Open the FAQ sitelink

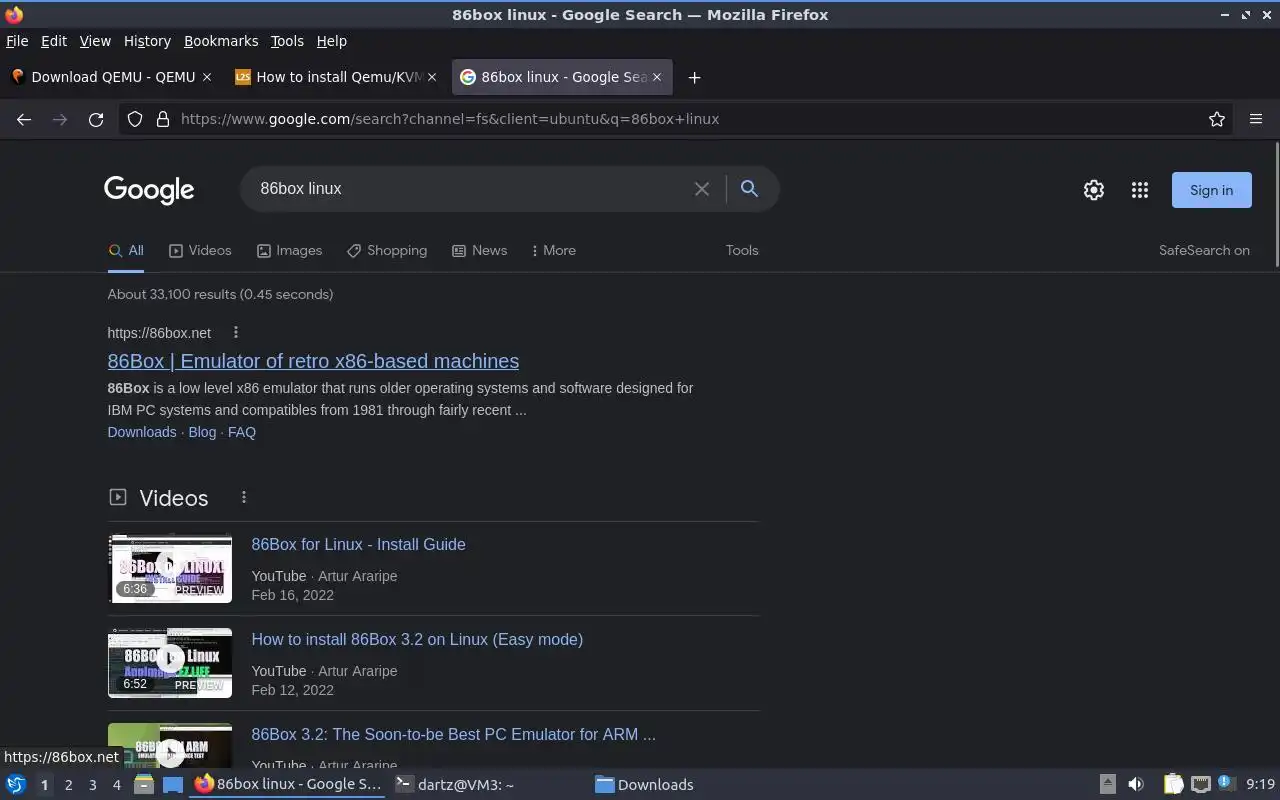(x=242, y=432)
